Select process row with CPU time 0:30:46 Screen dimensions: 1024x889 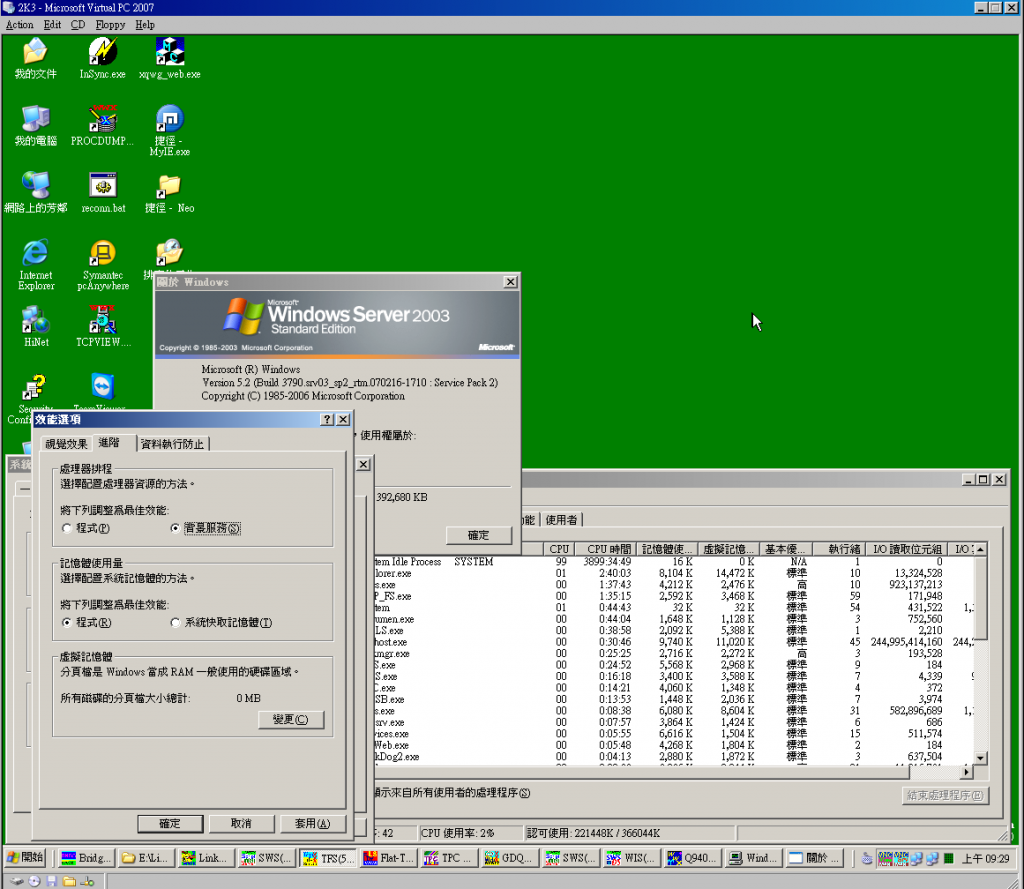click(x=674, y=642)
